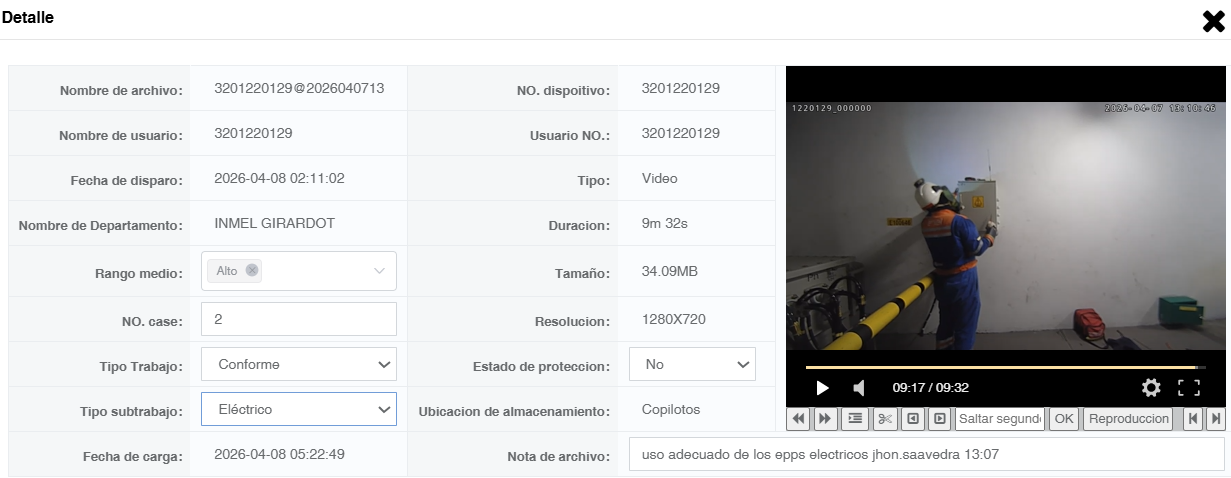This screenshot has height=478, width=1231.
Task: Click the INMEL GIRARDOT department text
Action: (274, 223)
